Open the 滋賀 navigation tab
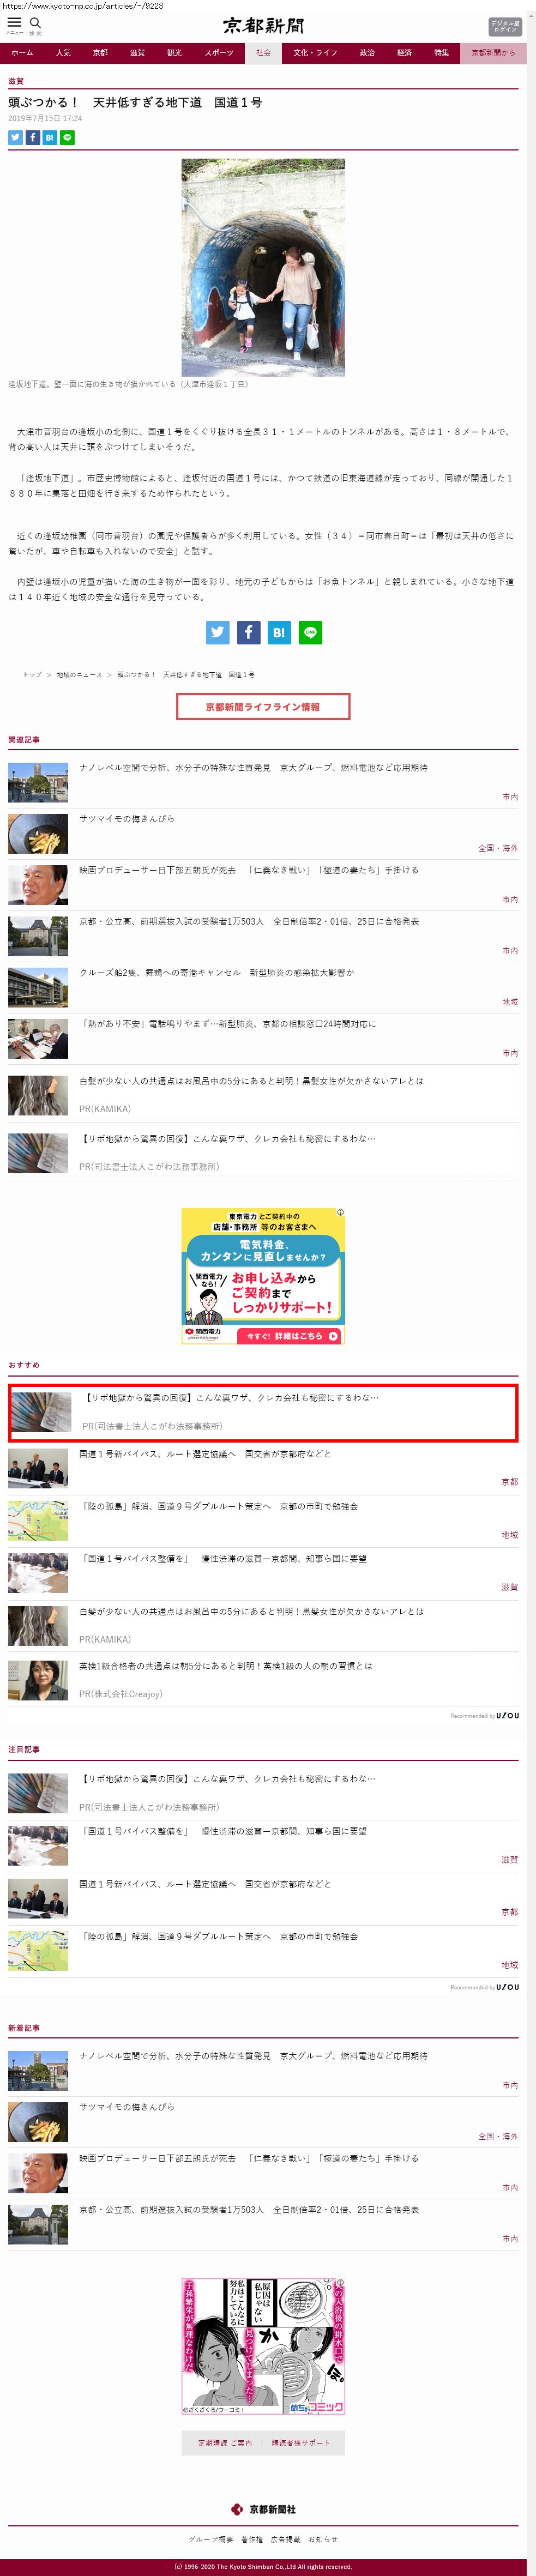Viewport: 536px width, 2576px height. coord(137,53)
